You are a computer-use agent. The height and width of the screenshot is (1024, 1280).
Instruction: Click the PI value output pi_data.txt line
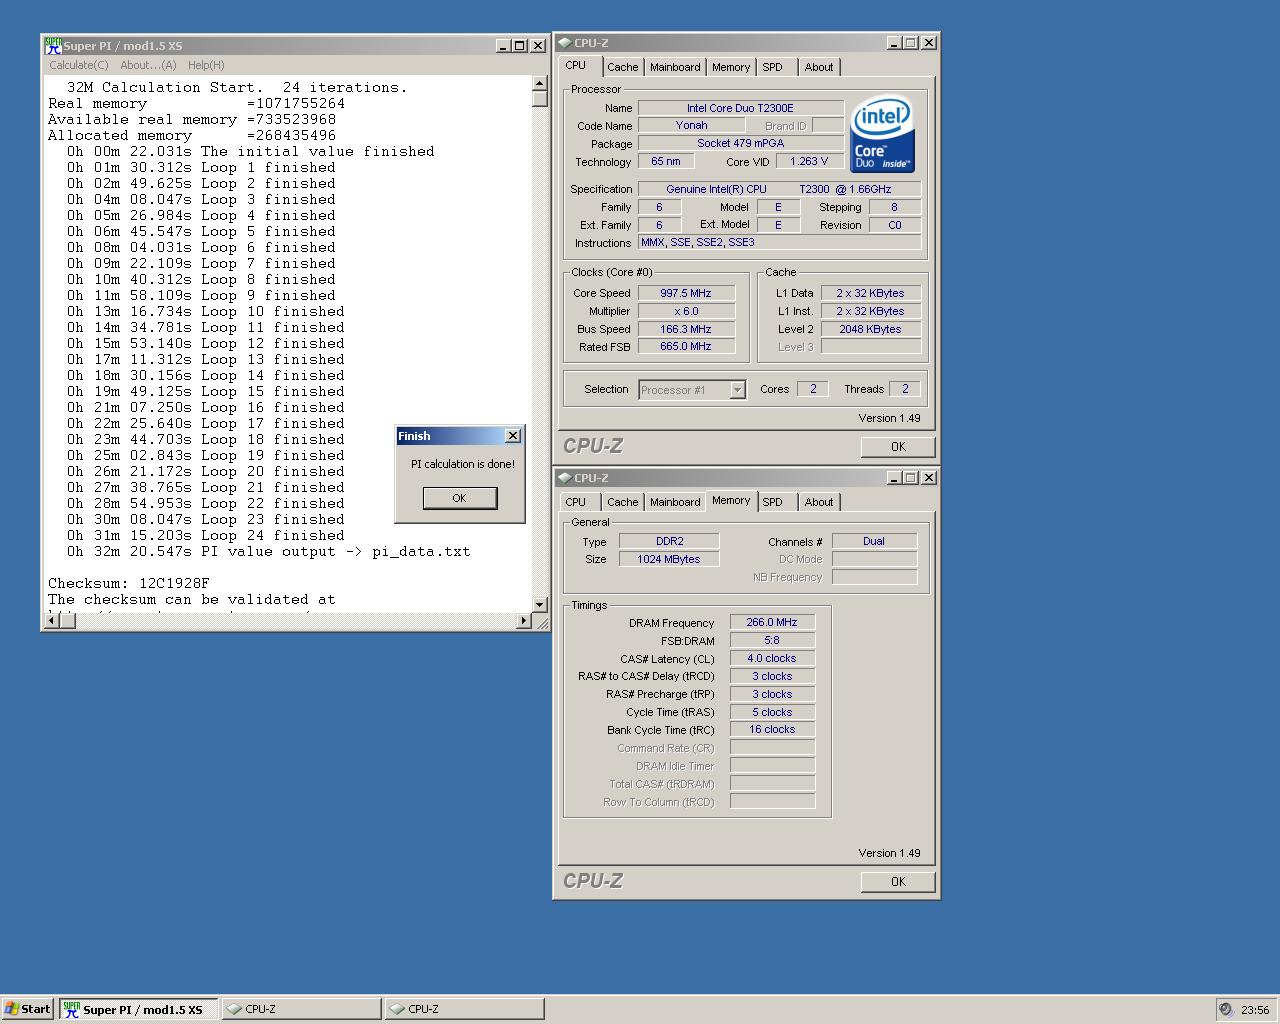click(268, 551)
